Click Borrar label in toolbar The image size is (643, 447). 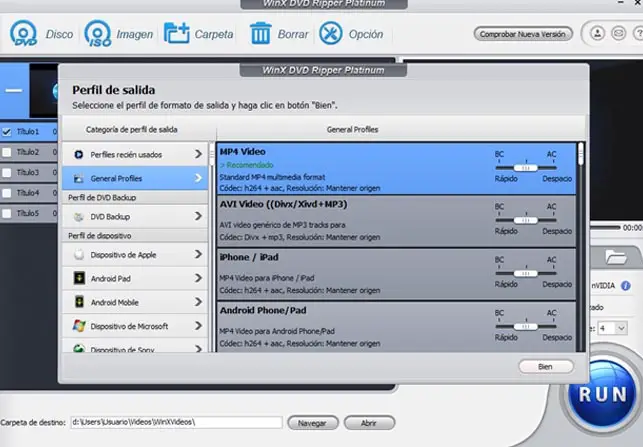click(293, 34)
